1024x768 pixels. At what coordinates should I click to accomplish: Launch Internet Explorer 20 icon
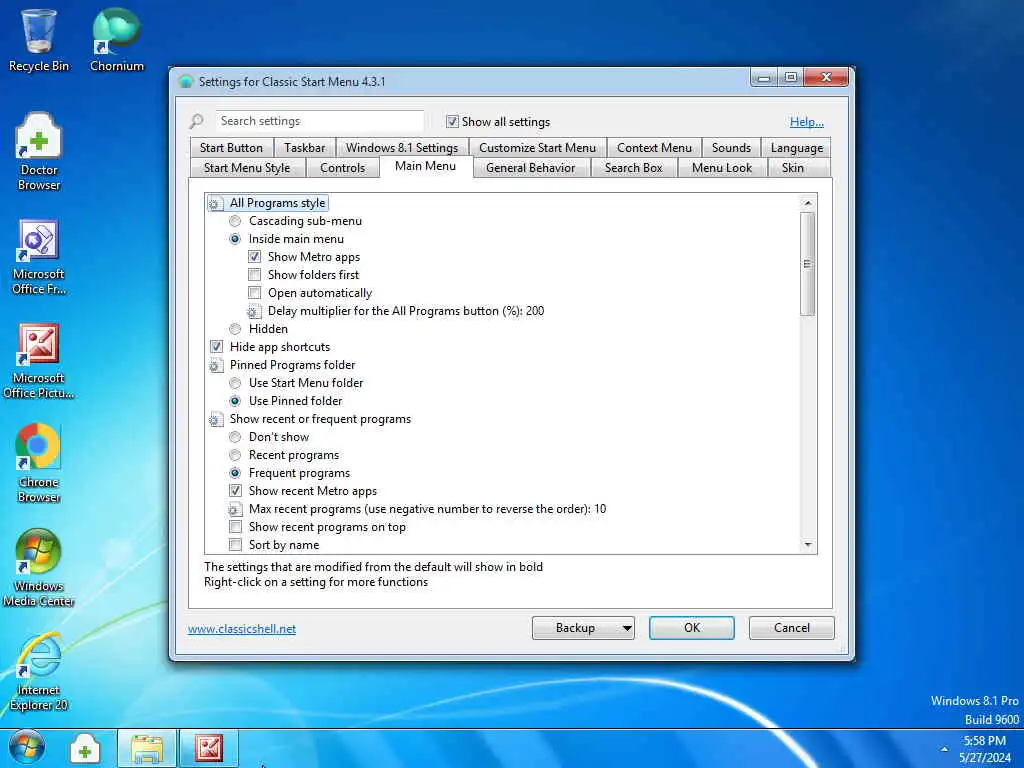tap(39, 672)
